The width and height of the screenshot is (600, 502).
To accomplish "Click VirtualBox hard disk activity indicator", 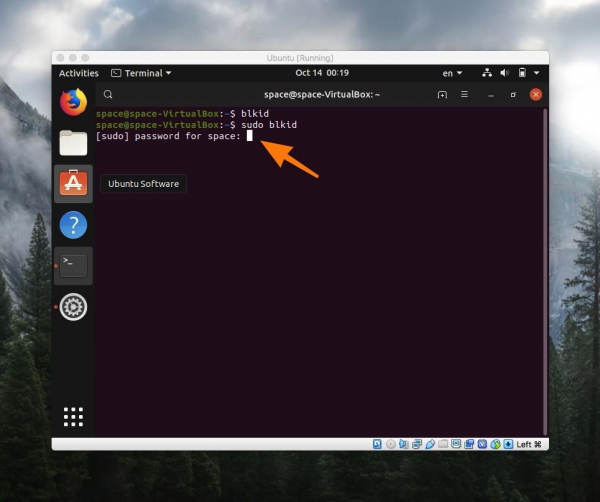I will click(377, 444).
